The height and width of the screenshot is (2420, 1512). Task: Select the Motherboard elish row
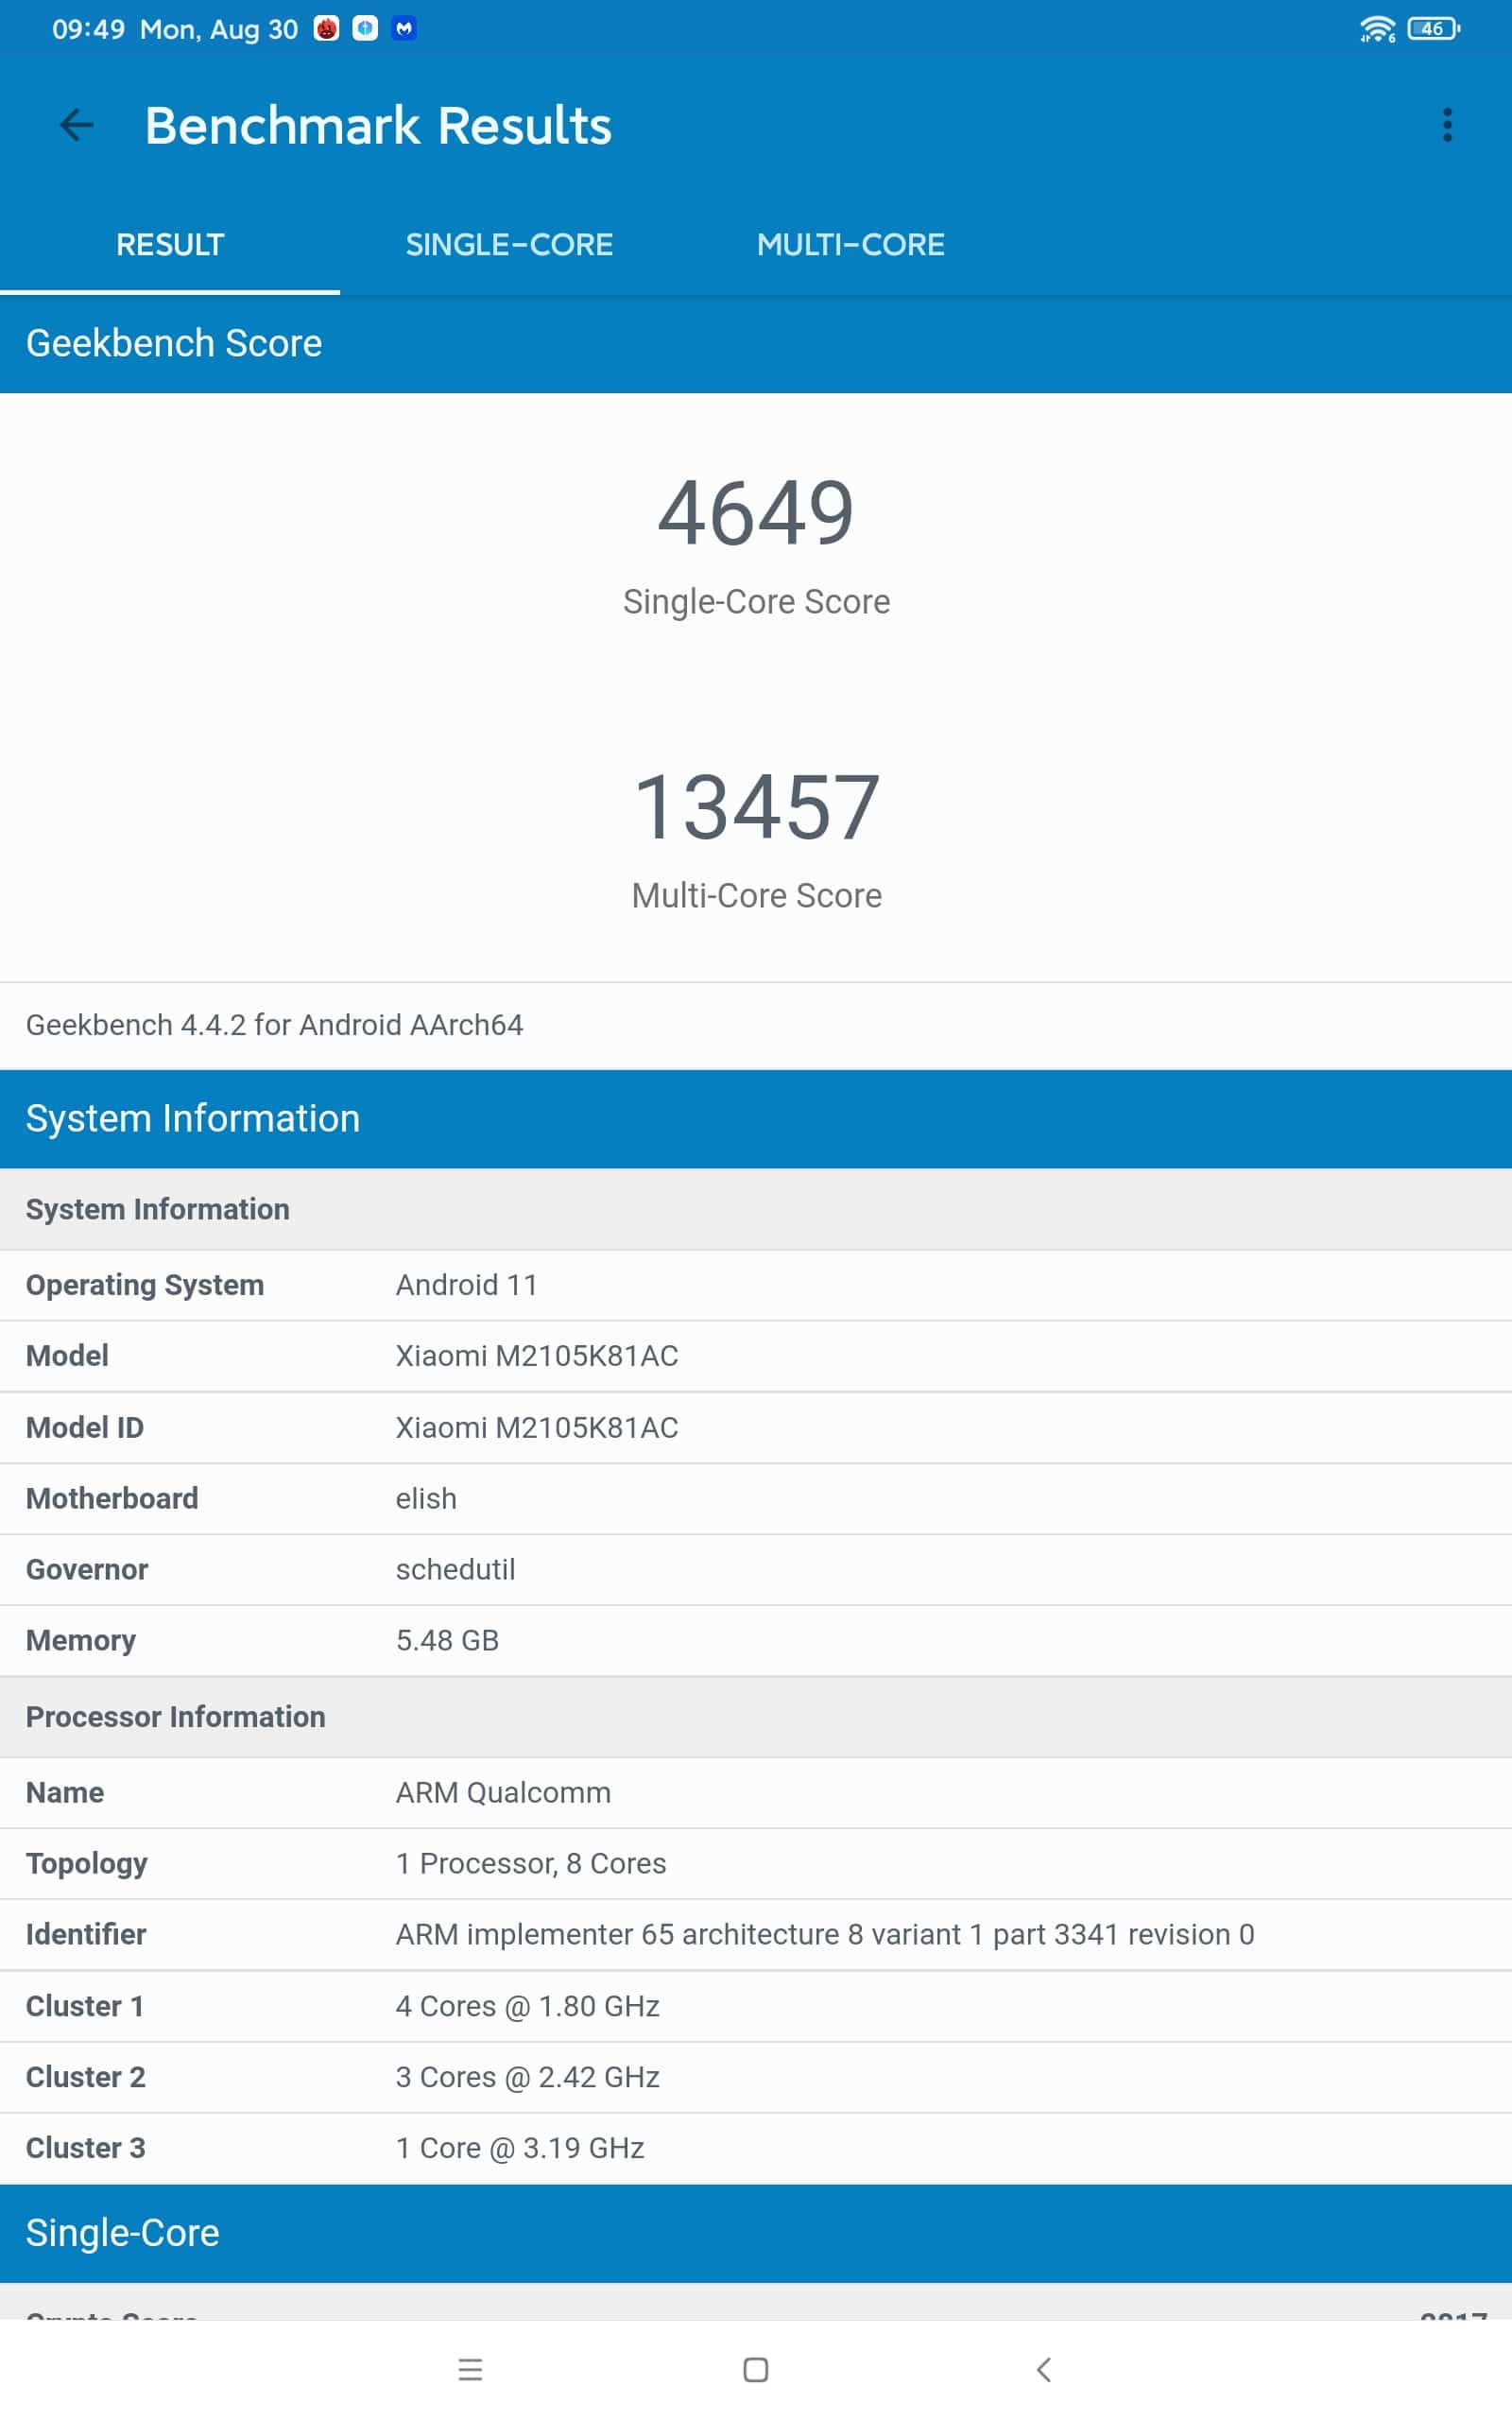tap(756, 1499)
